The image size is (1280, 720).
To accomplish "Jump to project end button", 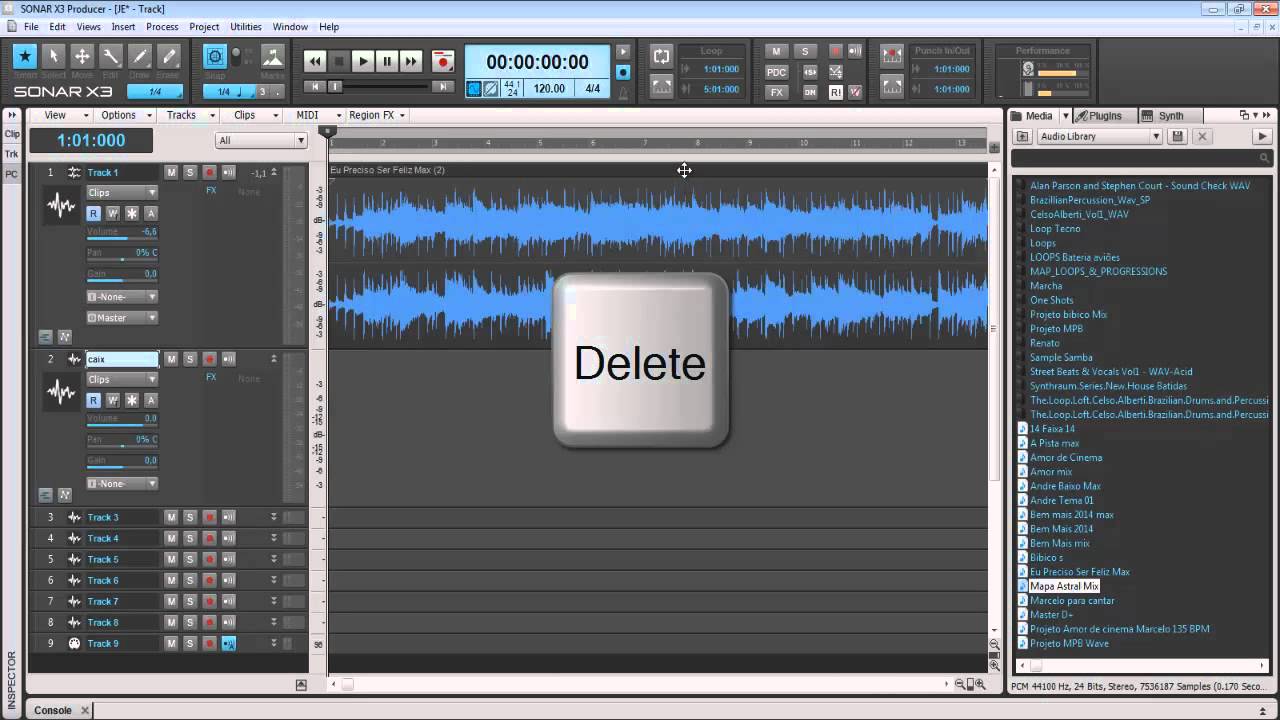I will click(x=442, y=87).
